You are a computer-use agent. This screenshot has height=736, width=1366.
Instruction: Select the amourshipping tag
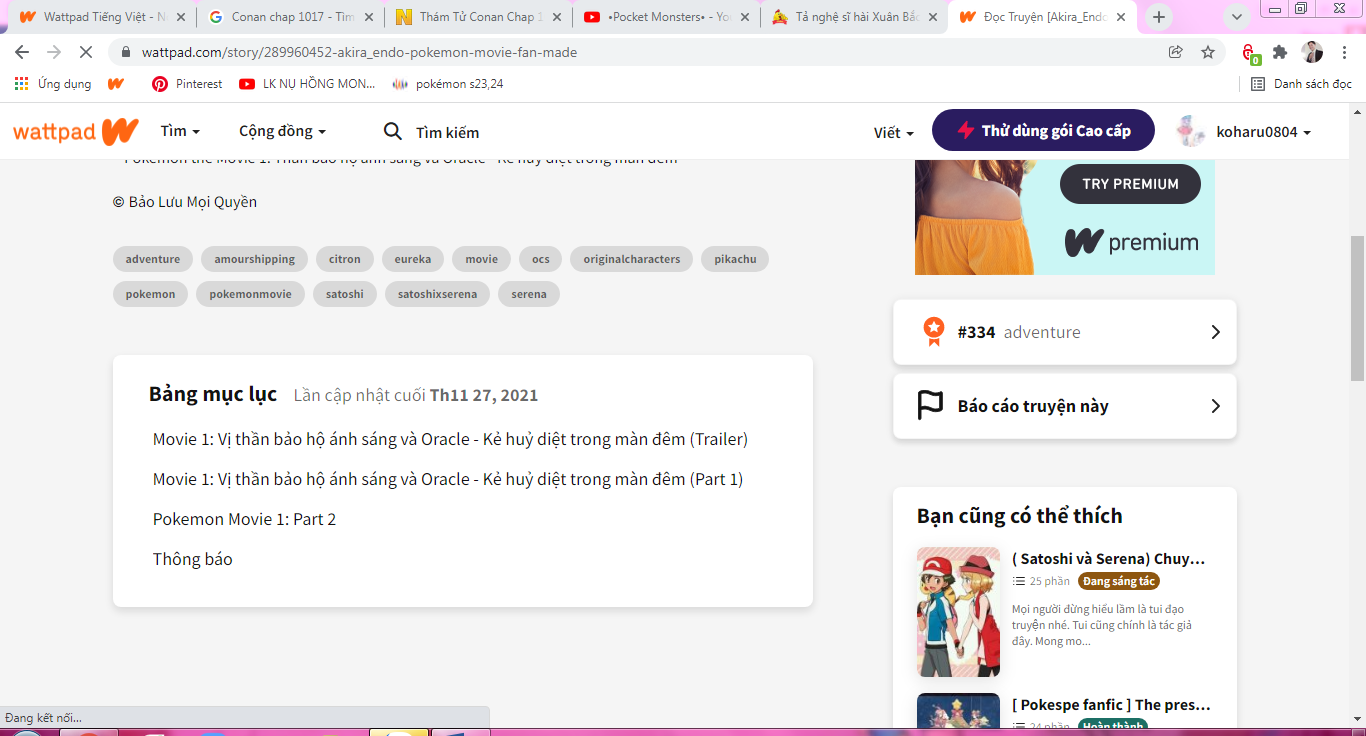tap(254, 259)
